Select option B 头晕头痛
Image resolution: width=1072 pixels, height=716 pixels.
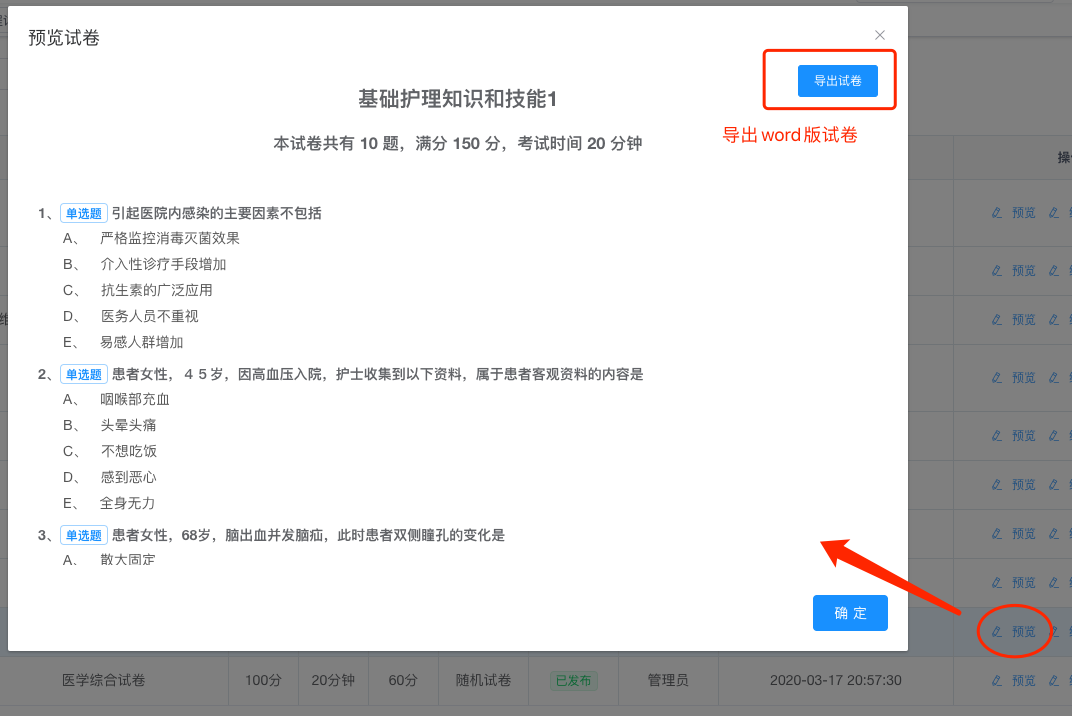point(128,425)
